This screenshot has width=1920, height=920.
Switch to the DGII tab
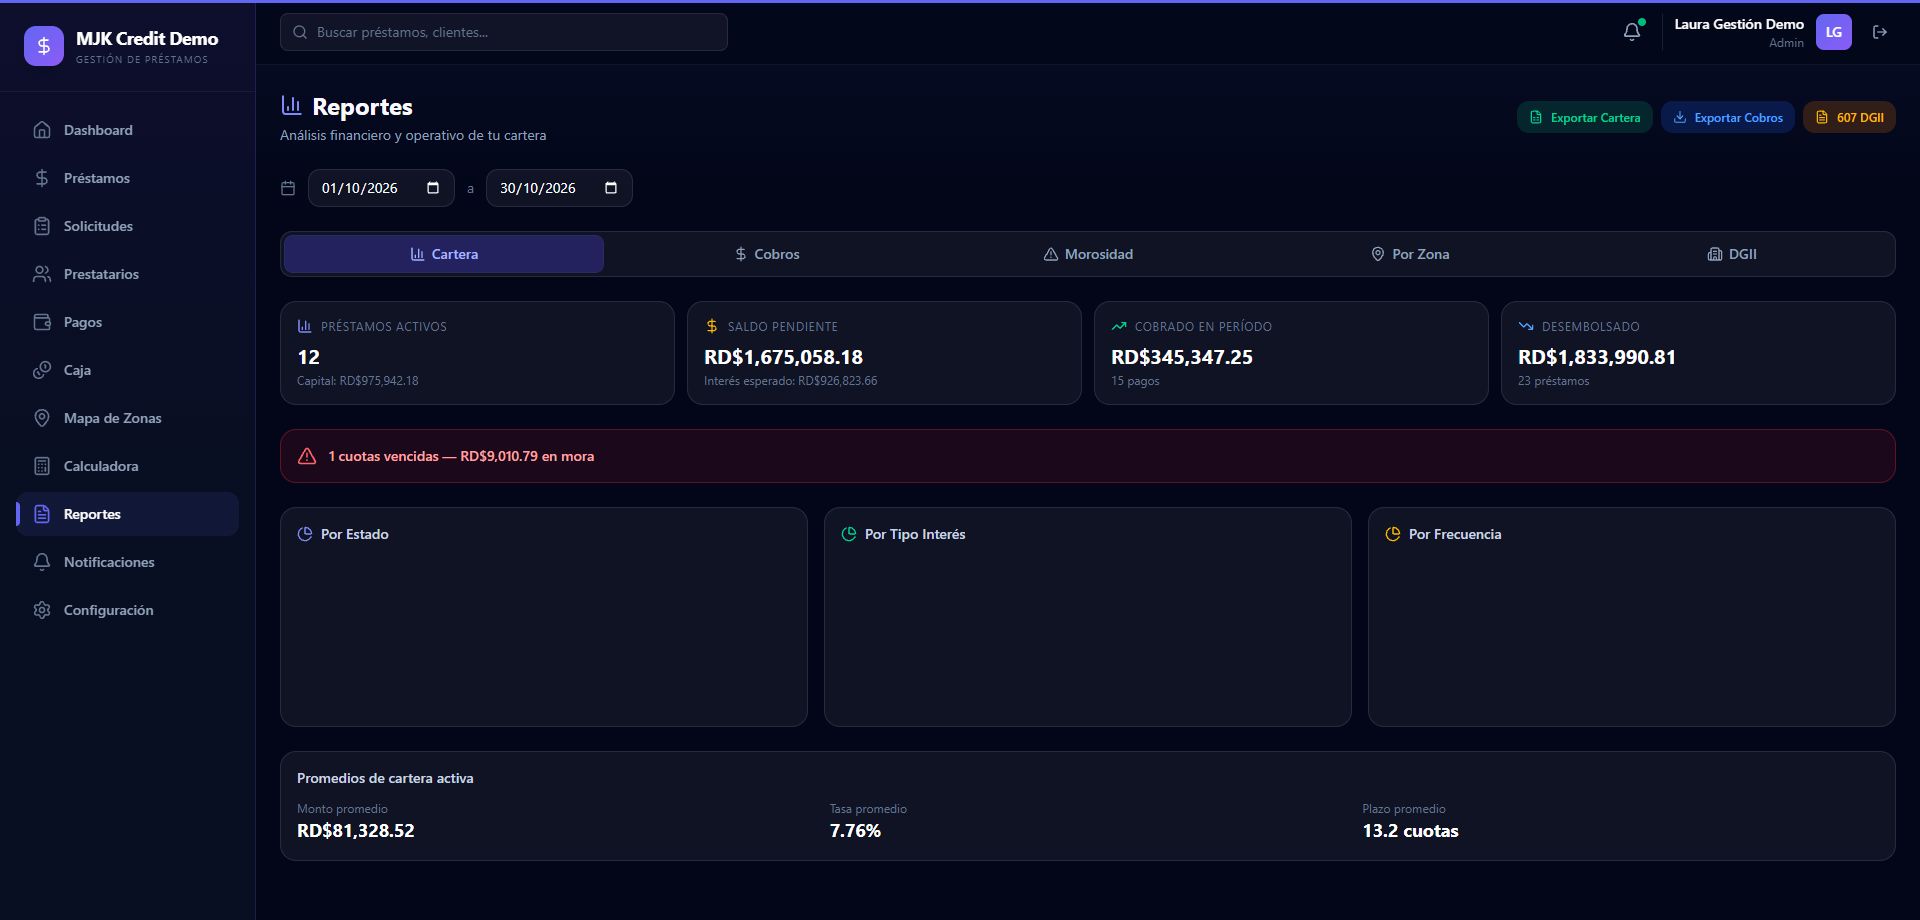point(1732,254)
